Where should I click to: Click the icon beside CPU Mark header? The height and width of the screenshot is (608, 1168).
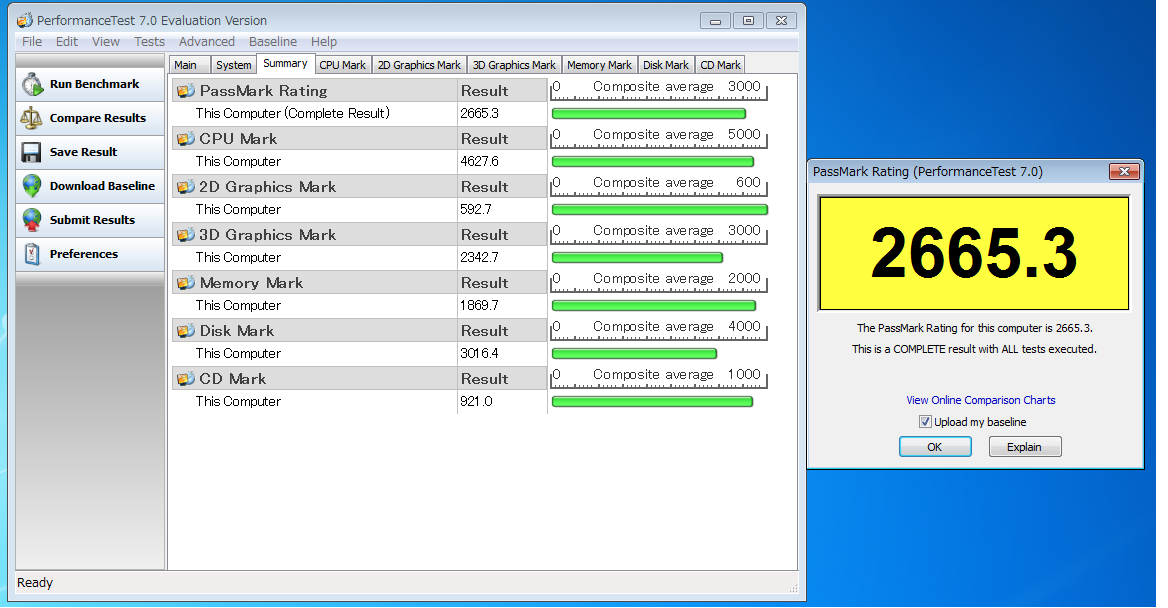click(x=185, y=139)
